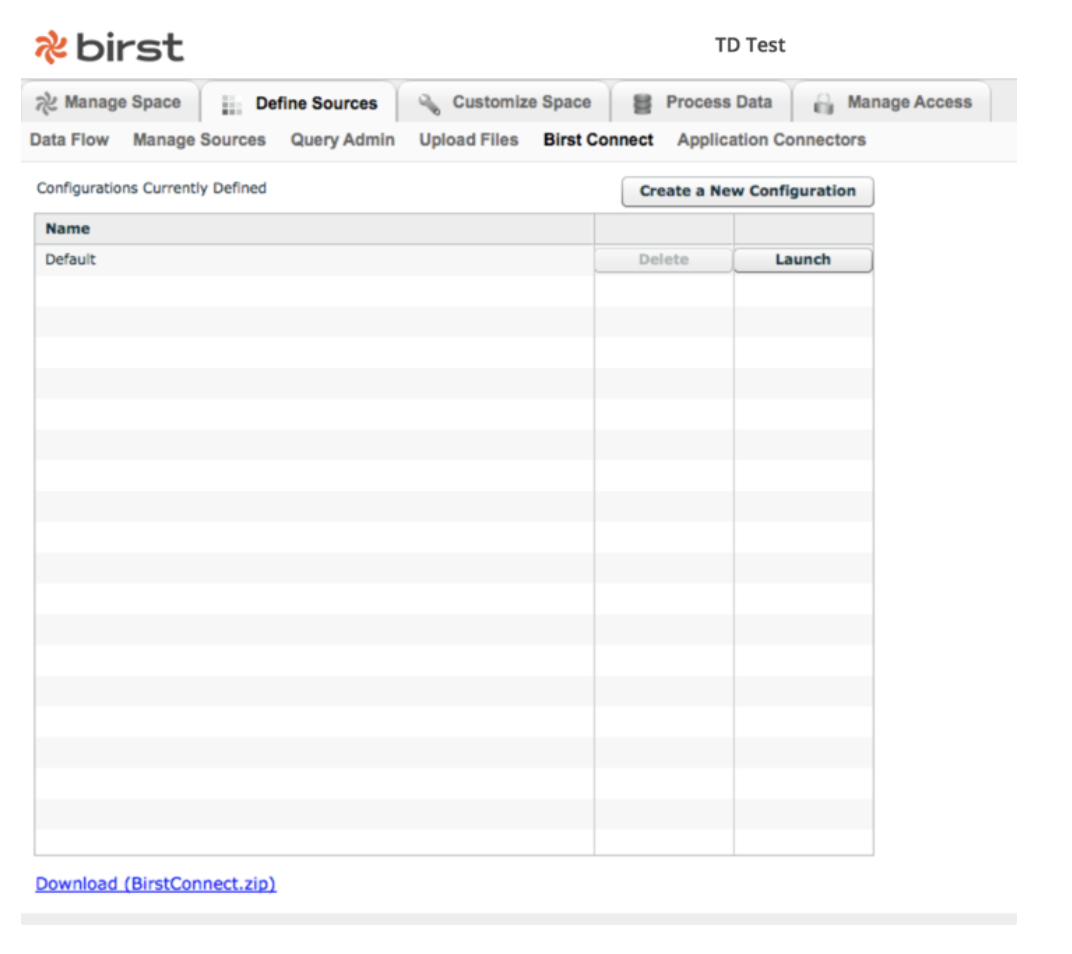Click the Process Data database icon
Screen dimensions: 1072x954
(643, 103)
